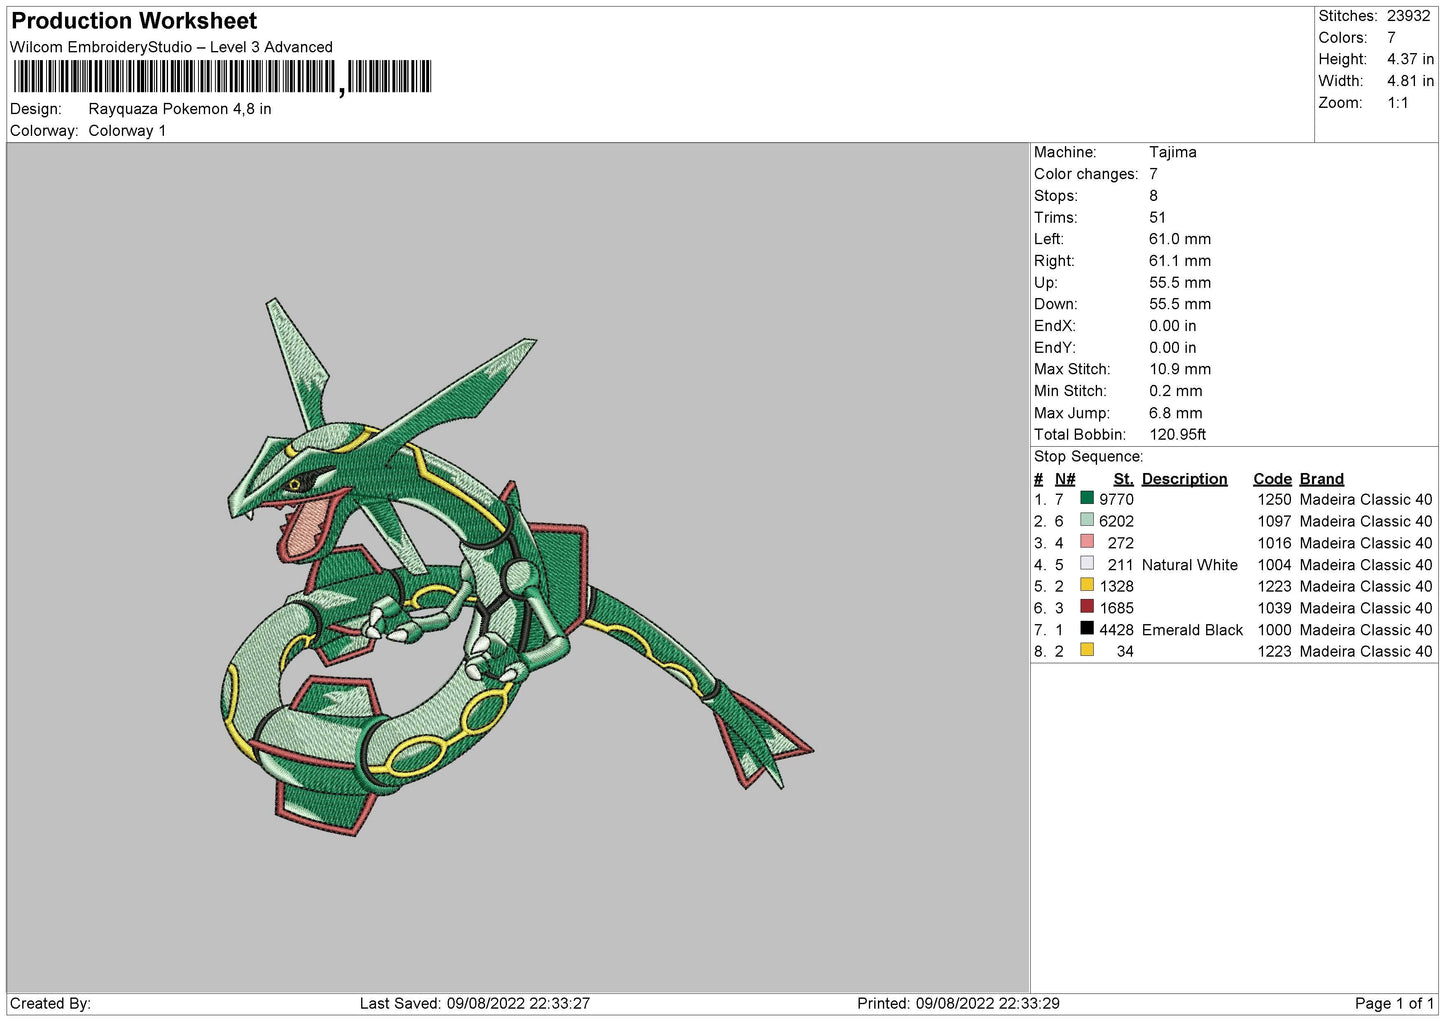This screenshot has height=1021, width=1445.
Task: Click 'Page 1 of 1' in footer
Action: click(1394, 1003)
